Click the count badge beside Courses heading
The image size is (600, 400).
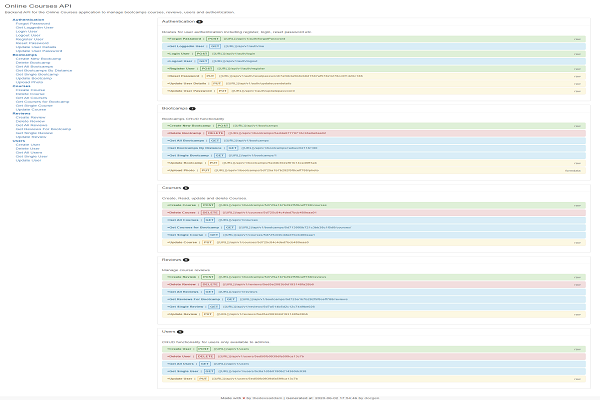186,187
